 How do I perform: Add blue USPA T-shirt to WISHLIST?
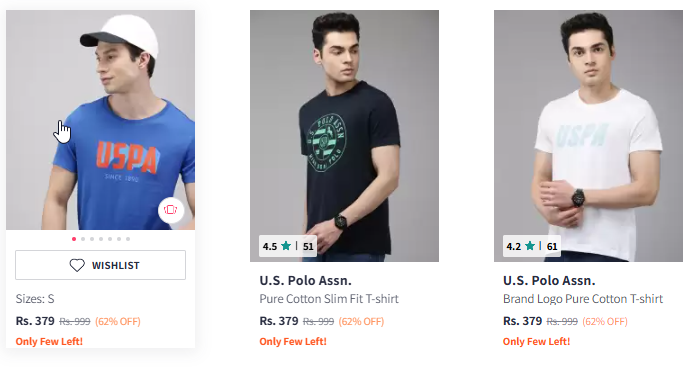click(x=100, y=265)
